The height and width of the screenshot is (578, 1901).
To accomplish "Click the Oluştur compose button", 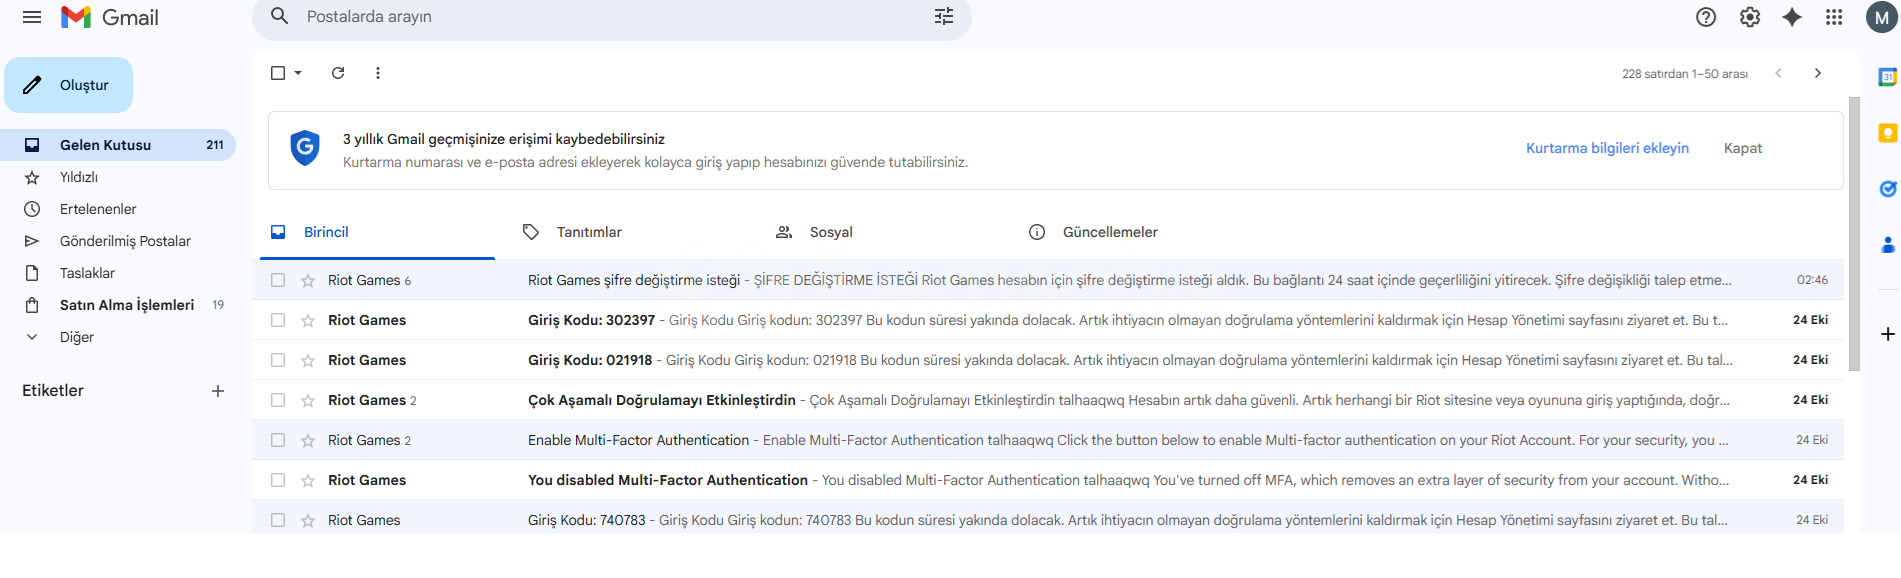I will [69, 85].
